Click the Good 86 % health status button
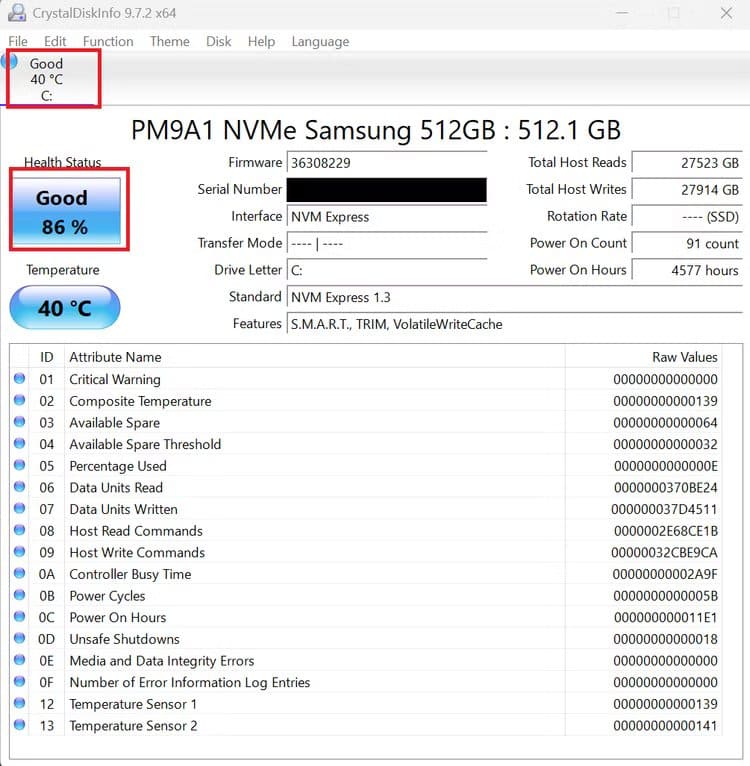The image size is (750, 766). coord(64,212)
